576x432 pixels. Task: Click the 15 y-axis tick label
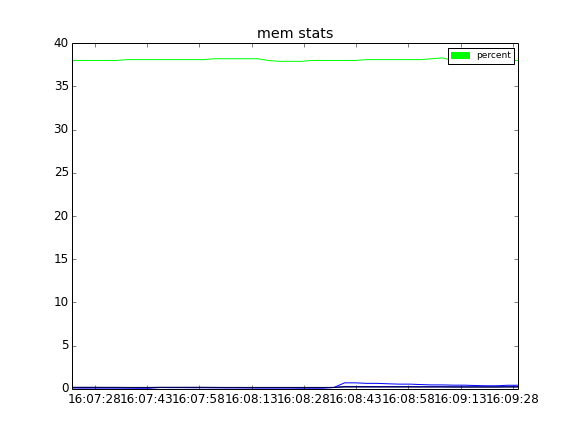[61, 259]
